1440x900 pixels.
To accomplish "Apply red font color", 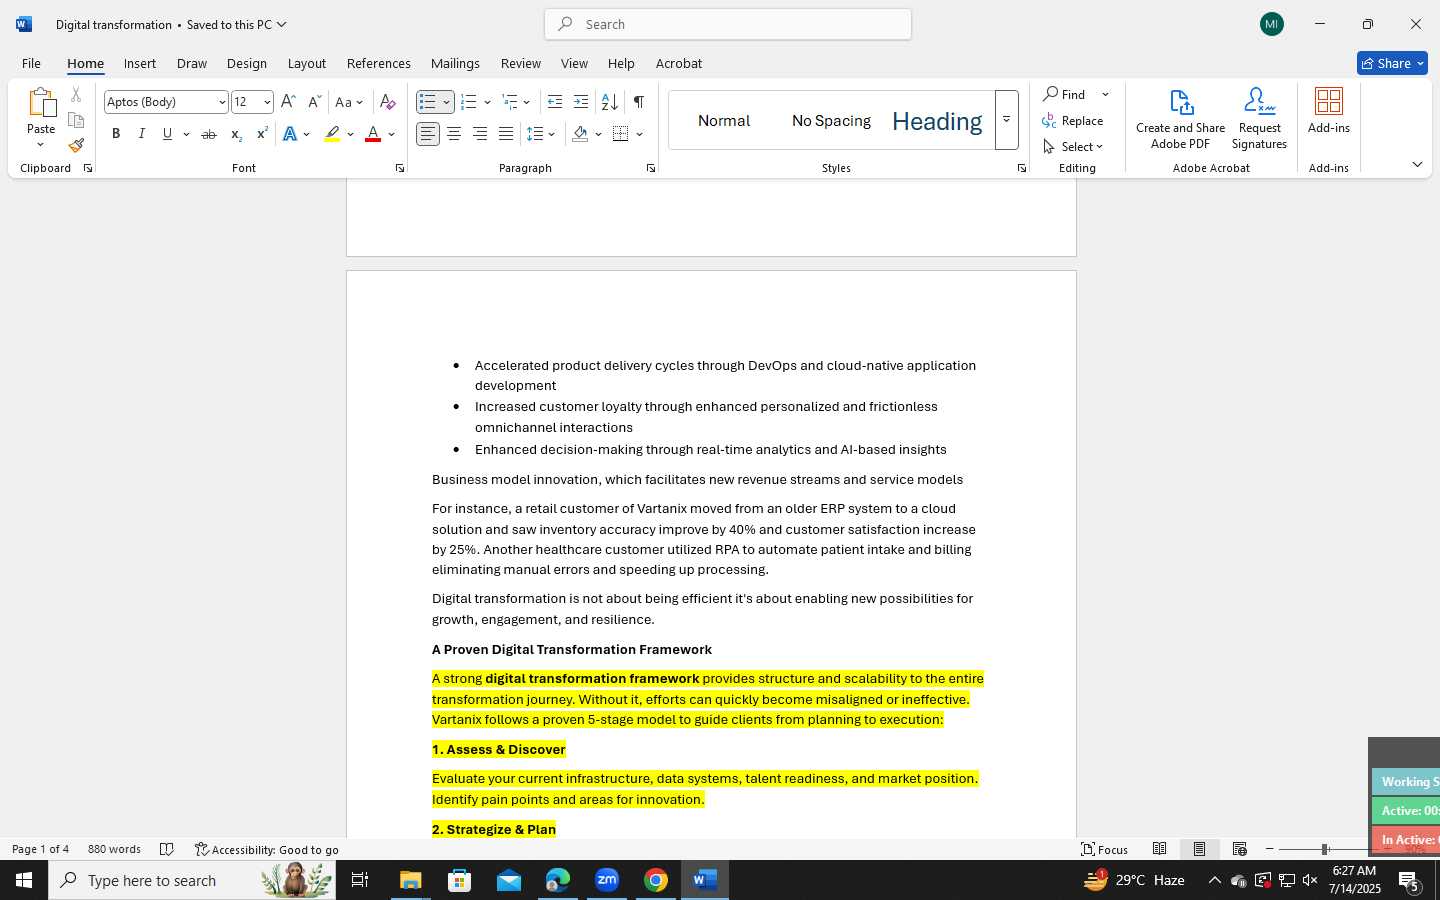I will (x=373, y=134).
